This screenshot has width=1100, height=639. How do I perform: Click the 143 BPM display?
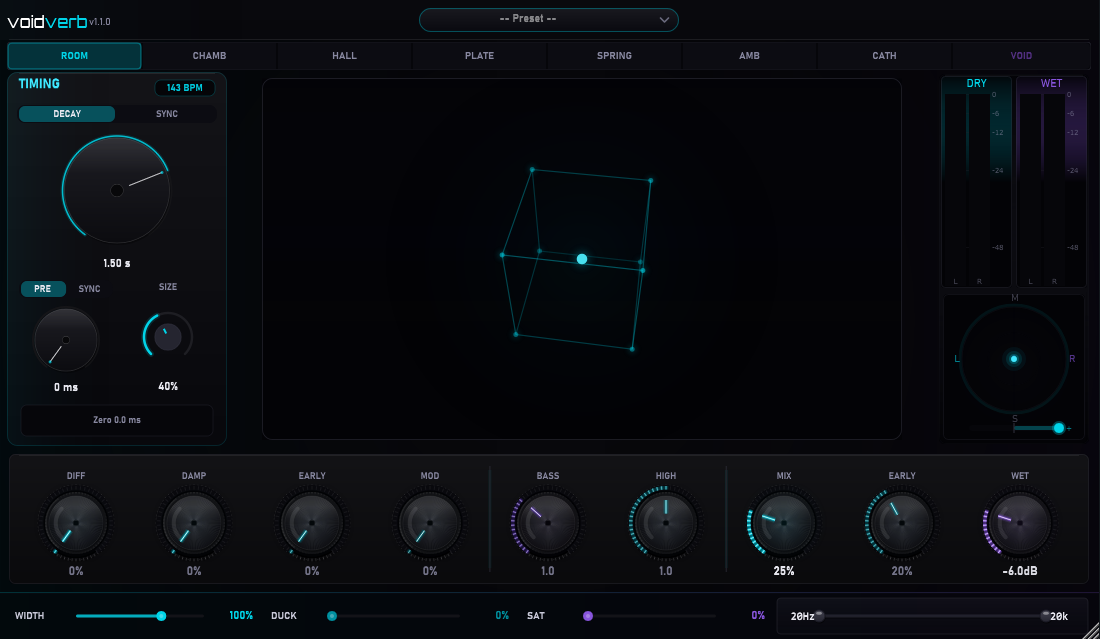[x=184, y=88]
